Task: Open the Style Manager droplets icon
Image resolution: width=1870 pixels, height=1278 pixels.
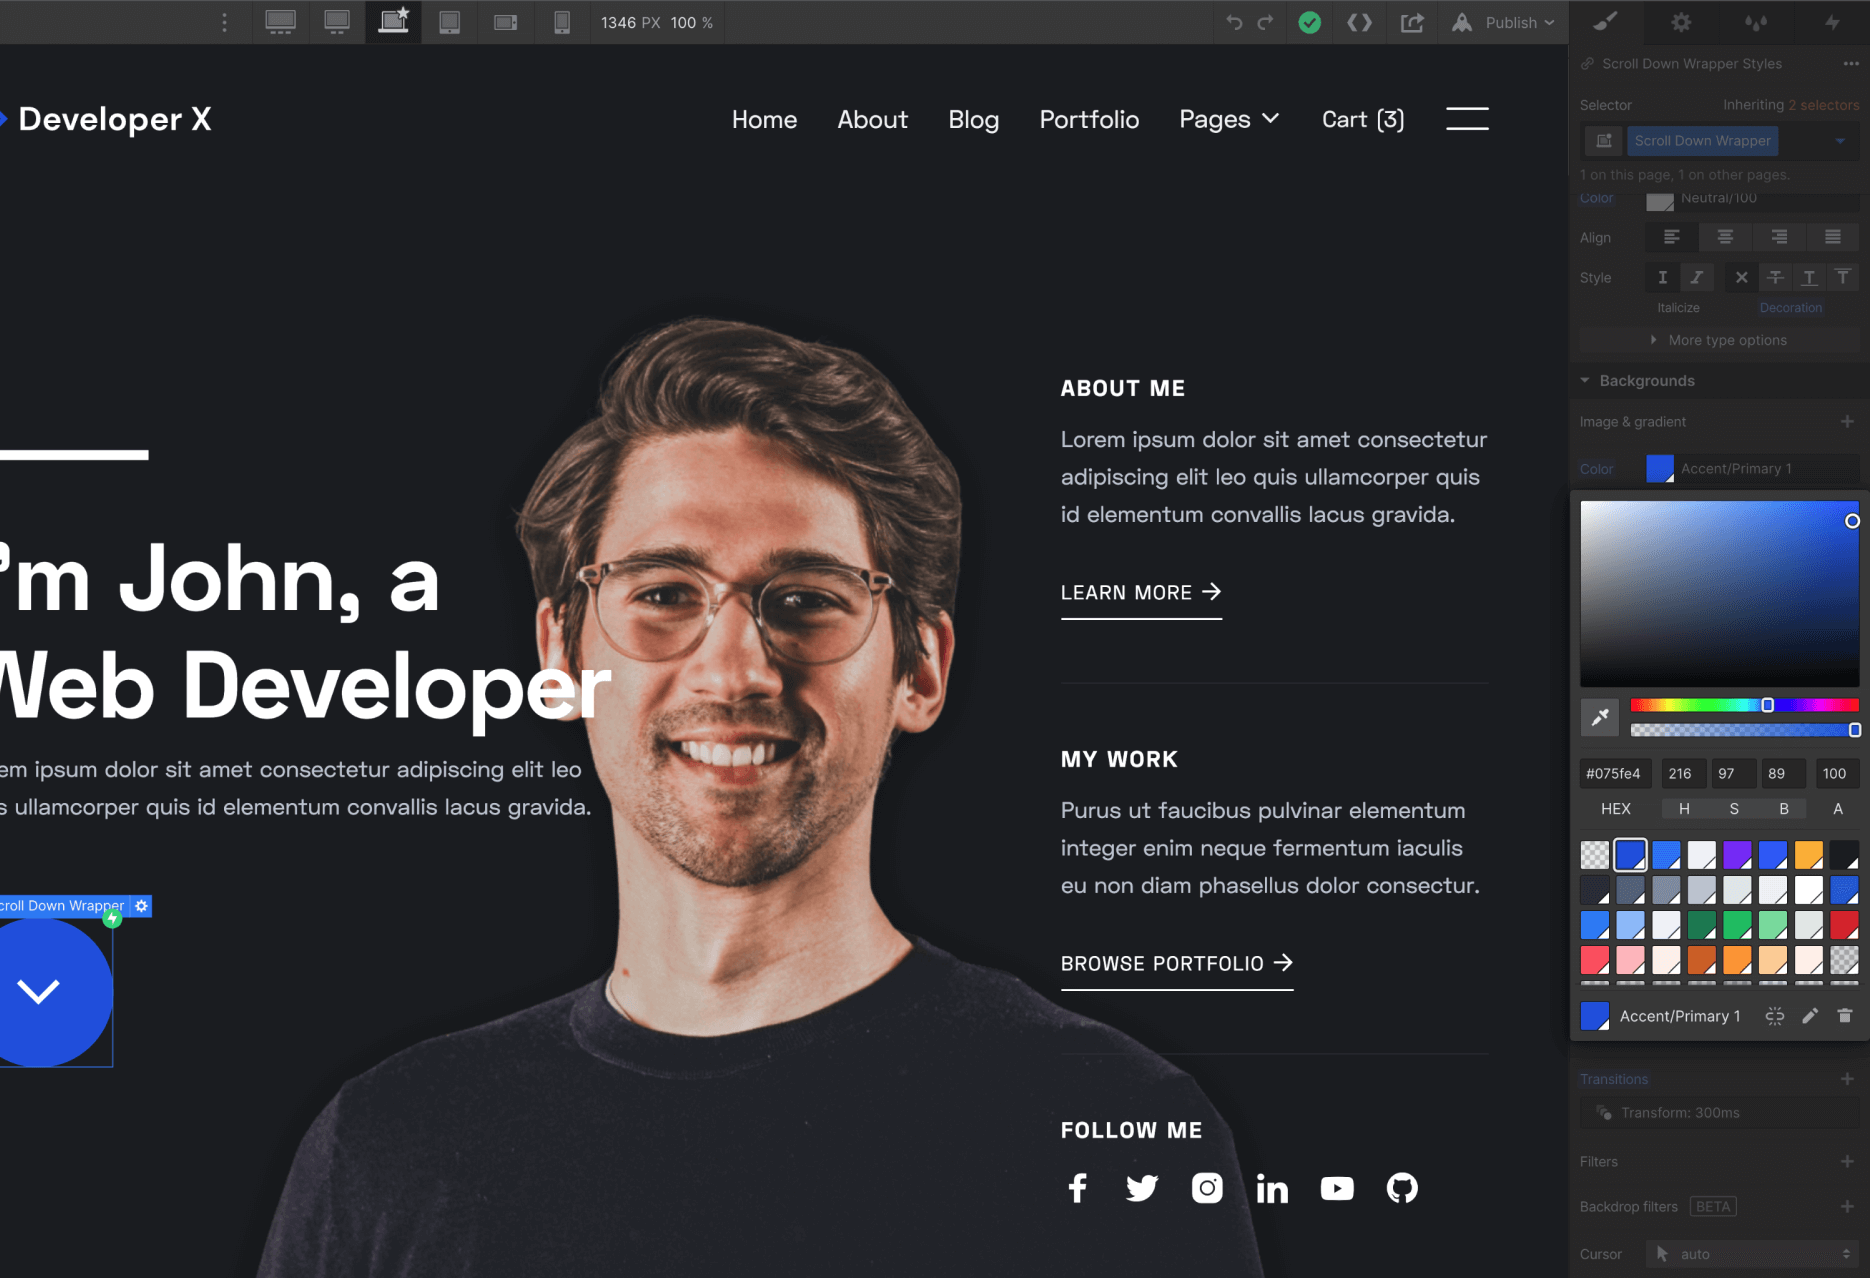Action: point(1756,22)
